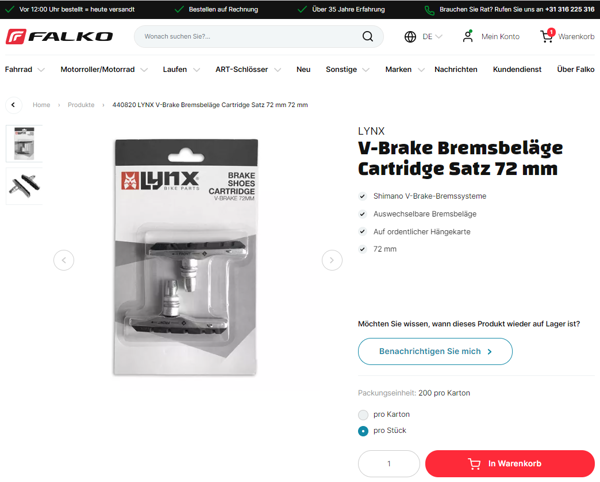
Task: Select the pro Stück radio option
Action: 363,431
